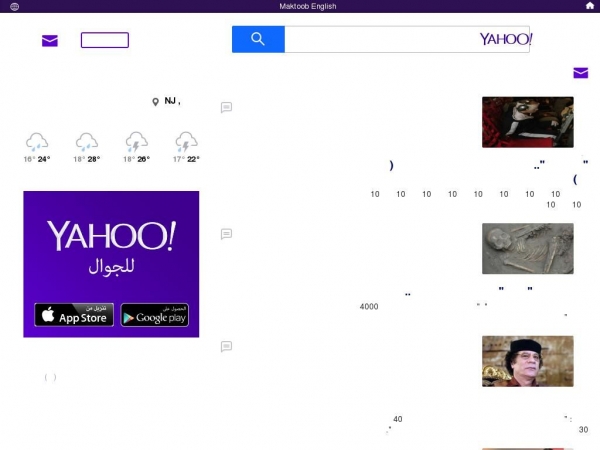This screenshot has height=450, width=600.
Task: Open comments icon for first news story
Action: [x=226, y=108]
